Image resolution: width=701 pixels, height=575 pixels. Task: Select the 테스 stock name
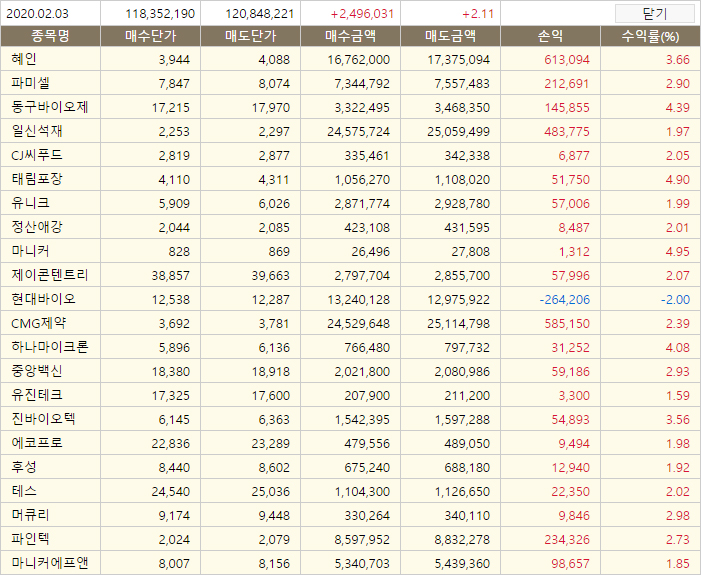pos(24,491)
